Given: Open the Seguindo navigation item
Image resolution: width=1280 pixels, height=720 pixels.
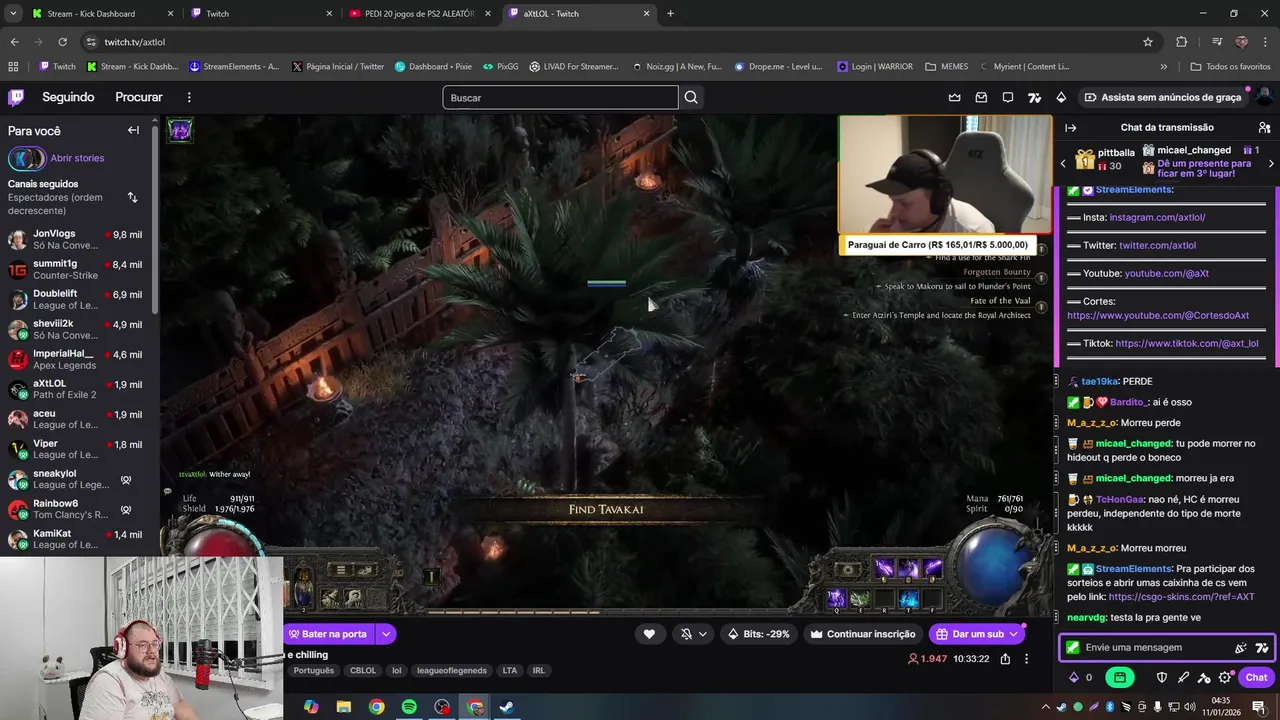Looking at the screenshot, I should click(68, 97).
